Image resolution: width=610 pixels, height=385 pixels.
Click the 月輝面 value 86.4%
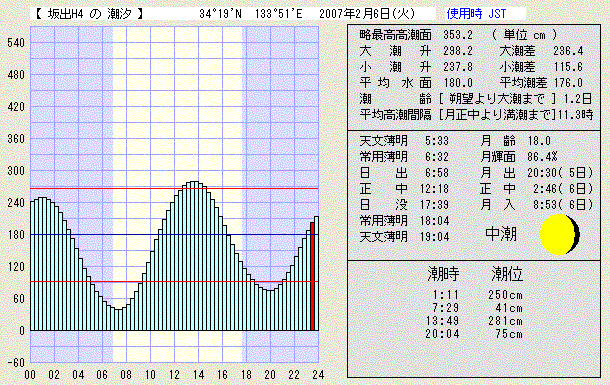click(x=542, y=157)
